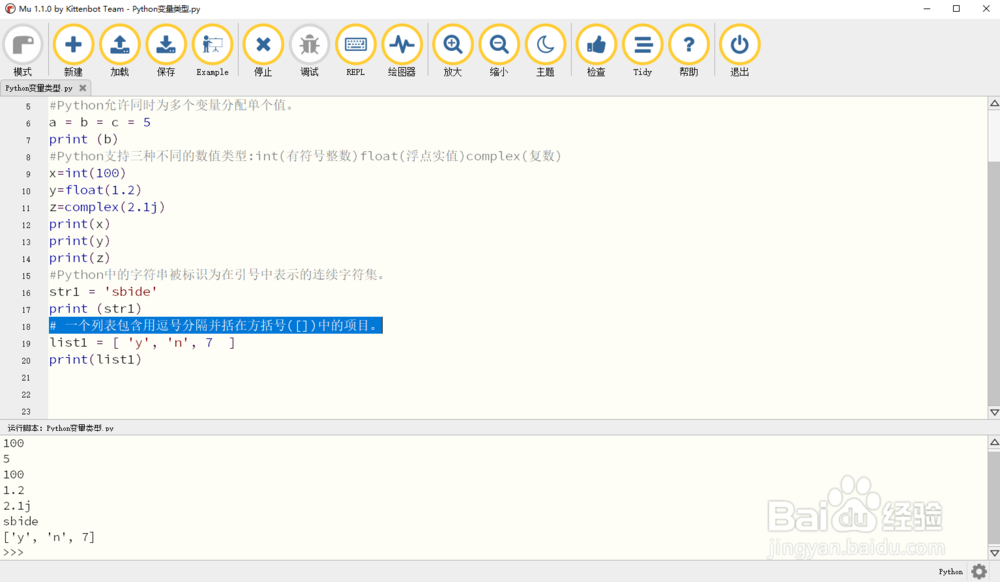Click the highlighted comment on line 18
The image size is (1000, 582).
[216, 326]
